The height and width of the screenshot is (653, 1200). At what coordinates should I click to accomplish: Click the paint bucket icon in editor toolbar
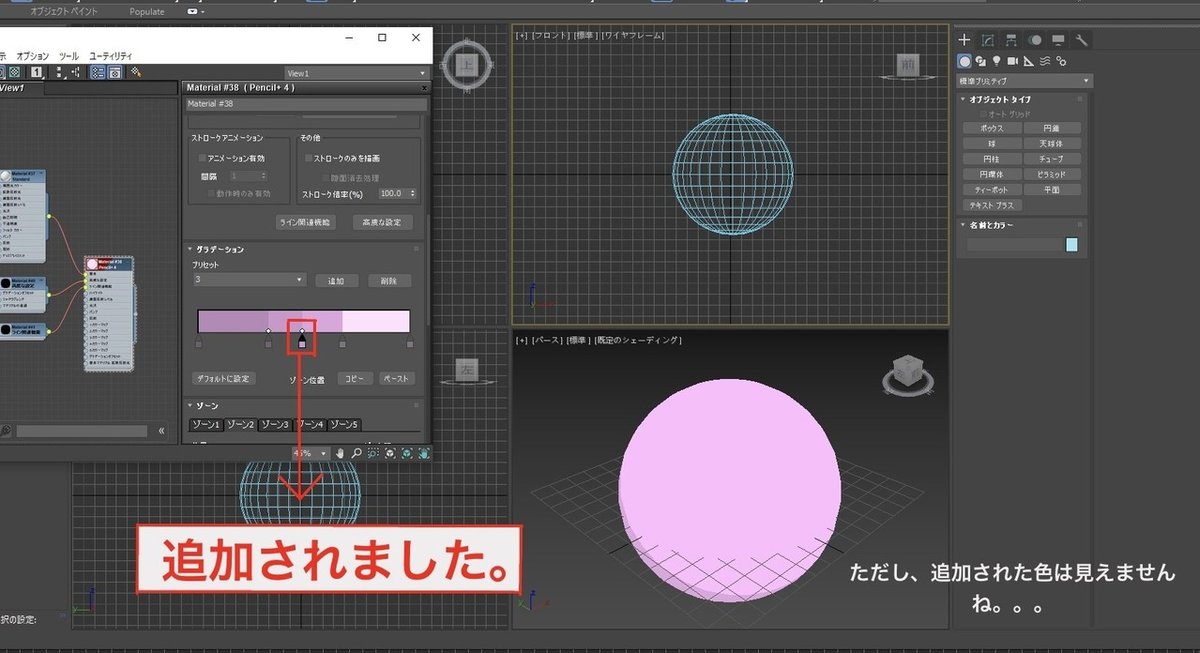pyautogui.click(x=136, y=73)
